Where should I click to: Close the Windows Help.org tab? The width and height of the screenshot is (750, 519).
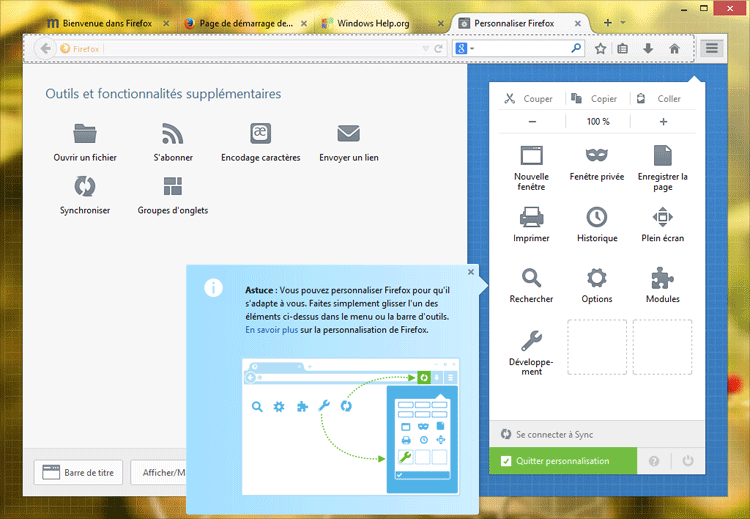click(441, 23)
